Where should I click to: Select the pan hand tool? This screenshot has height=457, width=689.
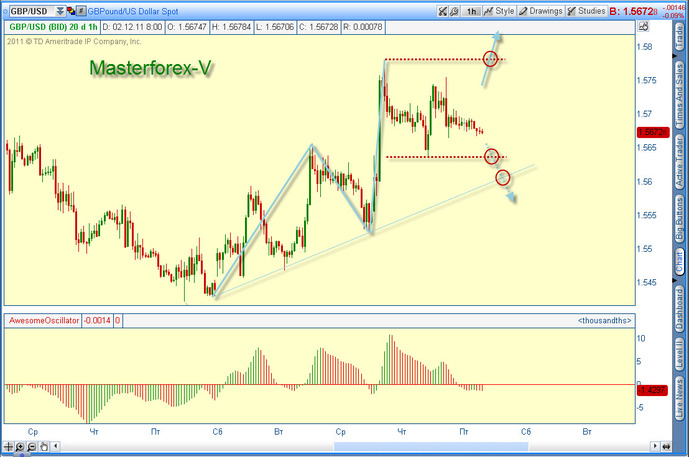tap(44, 447)
